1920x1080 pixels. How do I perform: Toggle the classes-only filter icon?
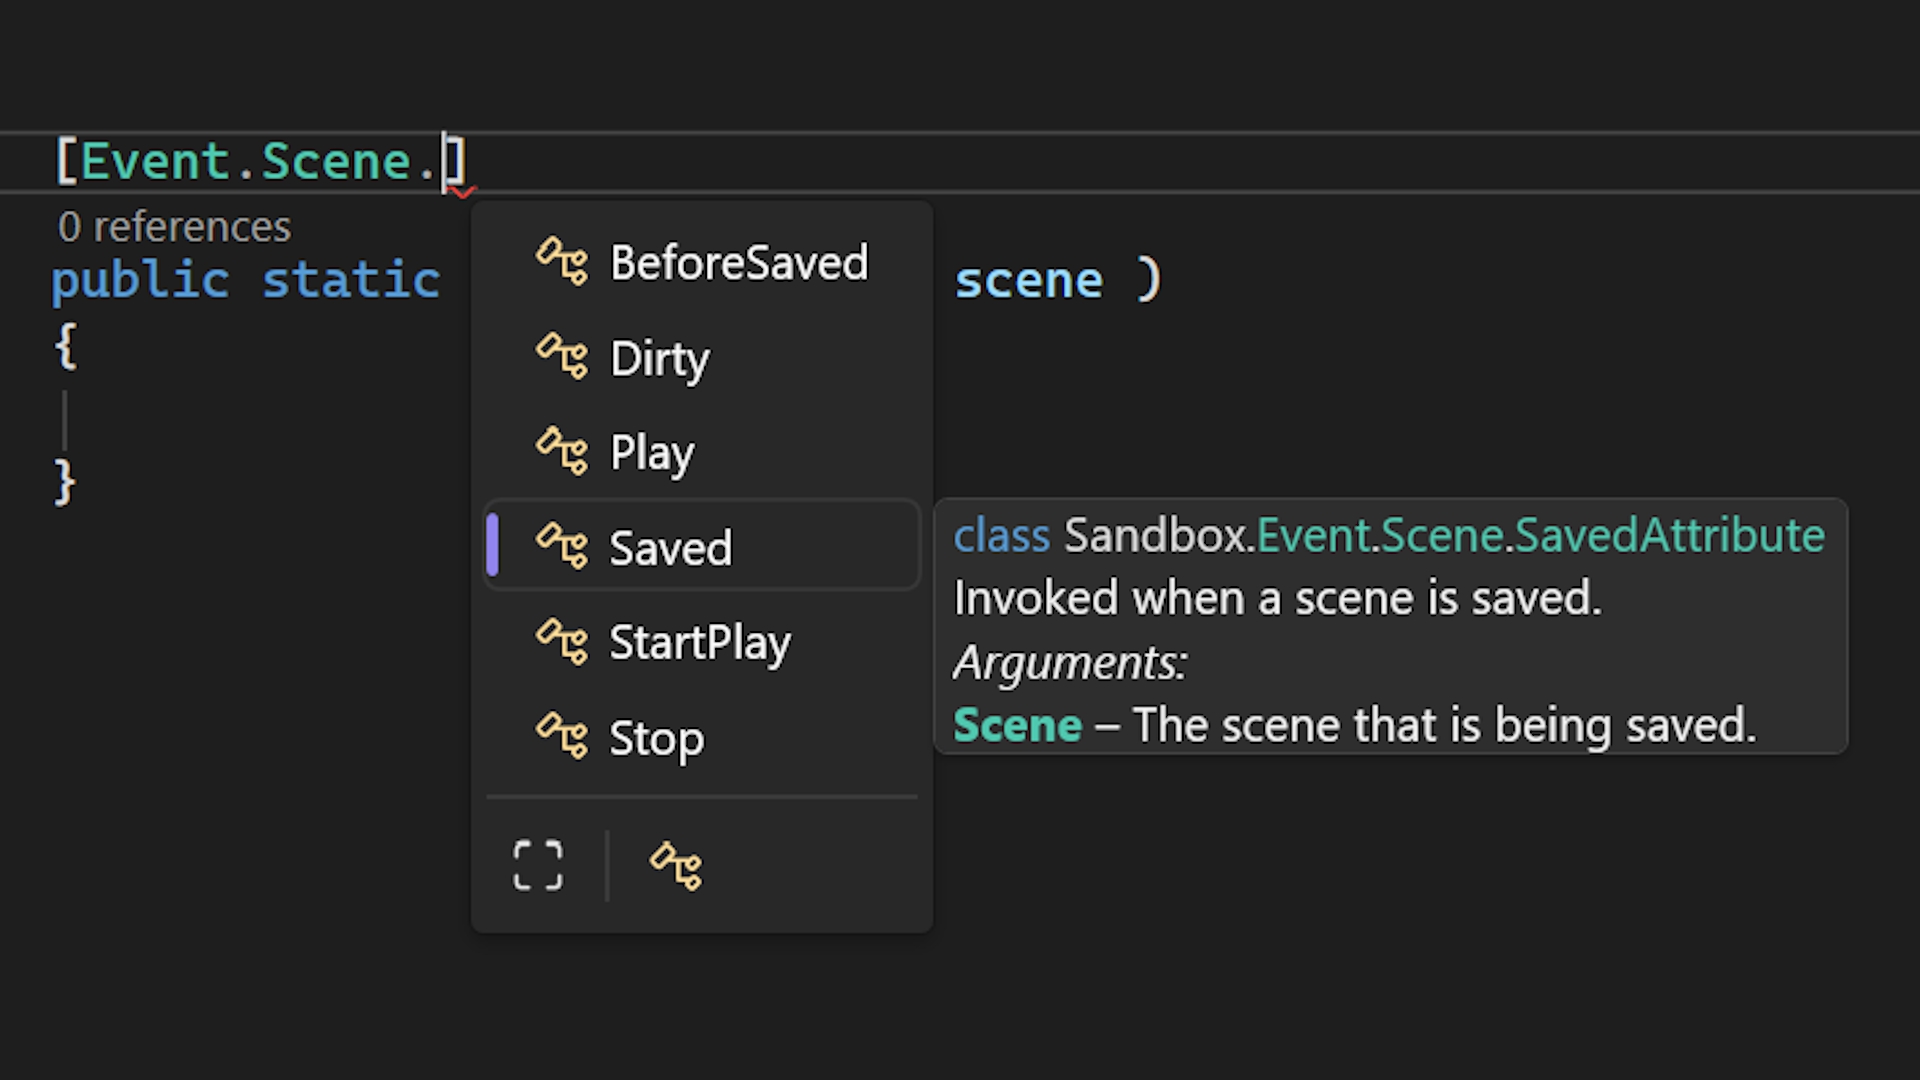(x=676, y=865)
